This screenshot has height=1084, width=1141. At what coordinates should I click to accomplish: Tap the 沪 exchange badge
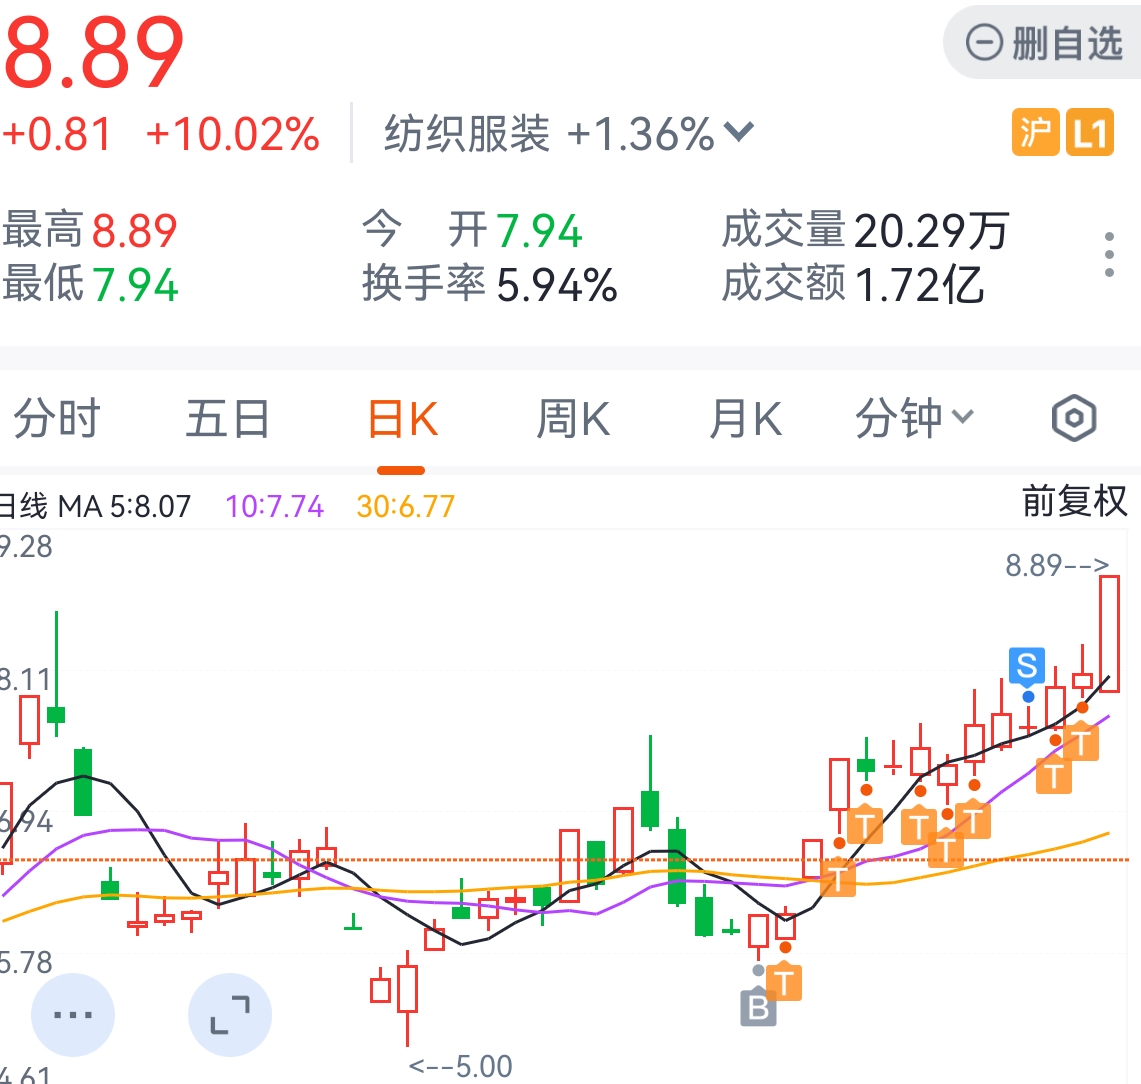point(1035,132)
